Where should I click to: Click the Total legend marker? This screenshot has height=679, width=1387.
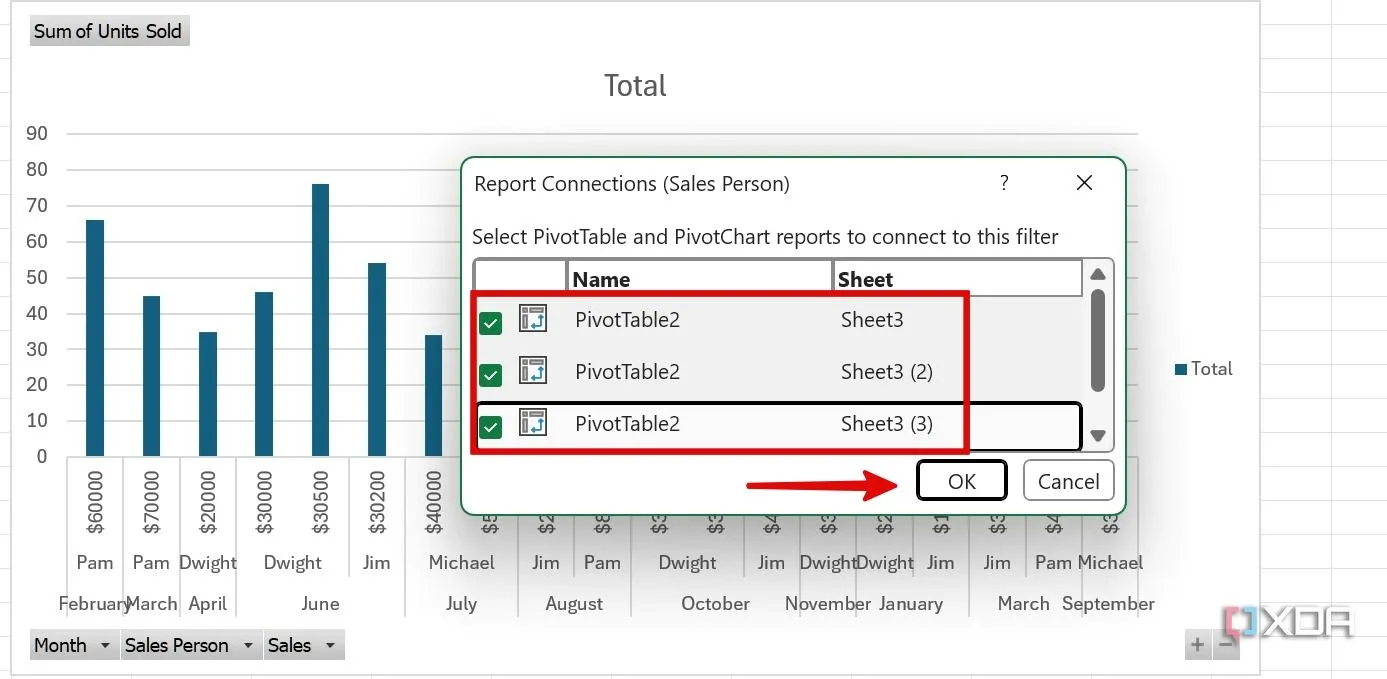[1181, 369]
